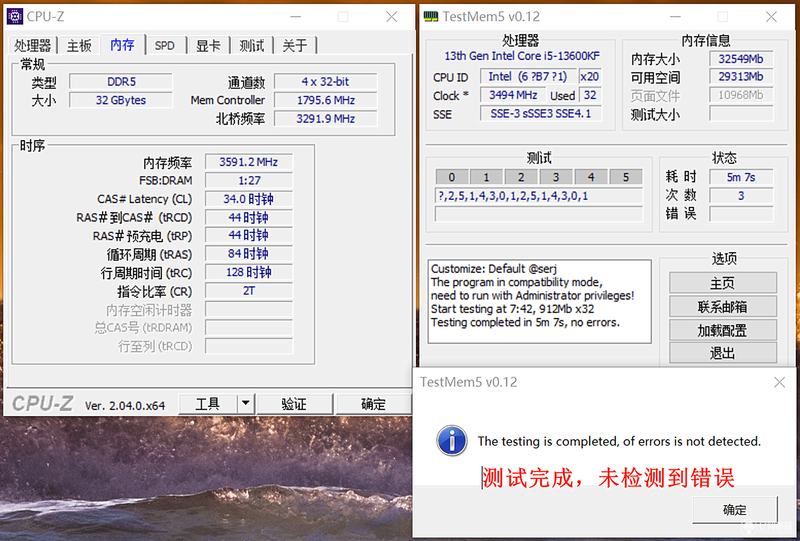The width and height of the screenshot is (800, 541).
Task: Open the 处理器 tab in CPU-Z
Action: [x=32, y=45]
